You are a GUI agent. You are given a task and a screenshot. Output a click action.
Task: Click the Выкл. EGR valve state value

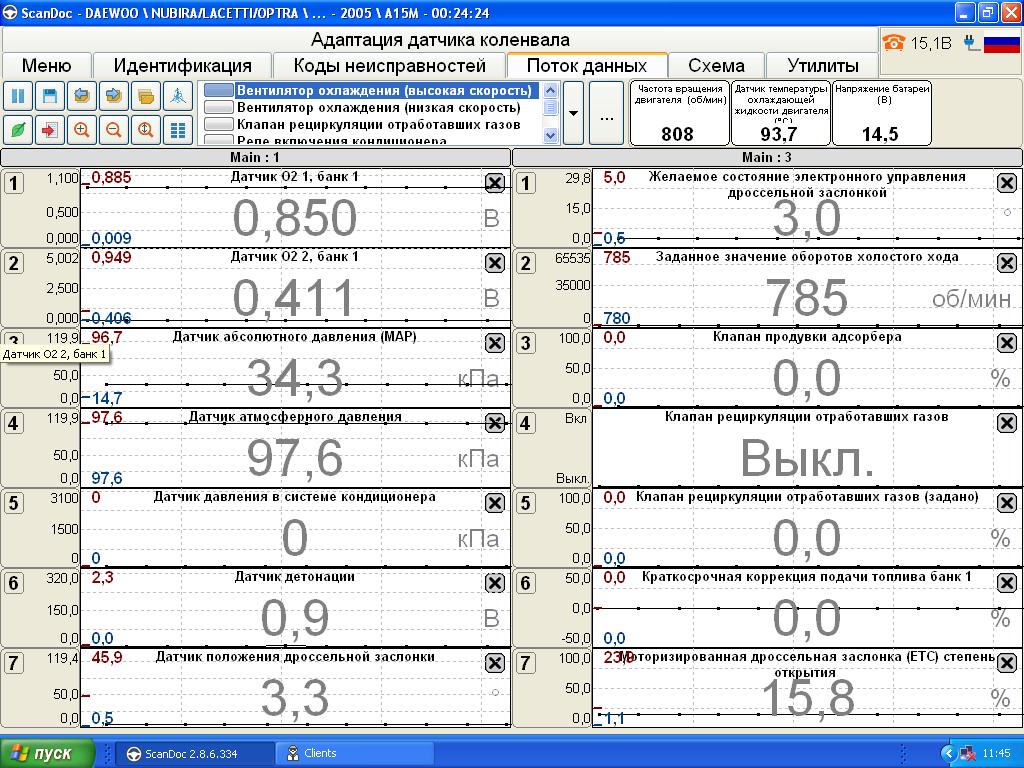click(807, 458)
